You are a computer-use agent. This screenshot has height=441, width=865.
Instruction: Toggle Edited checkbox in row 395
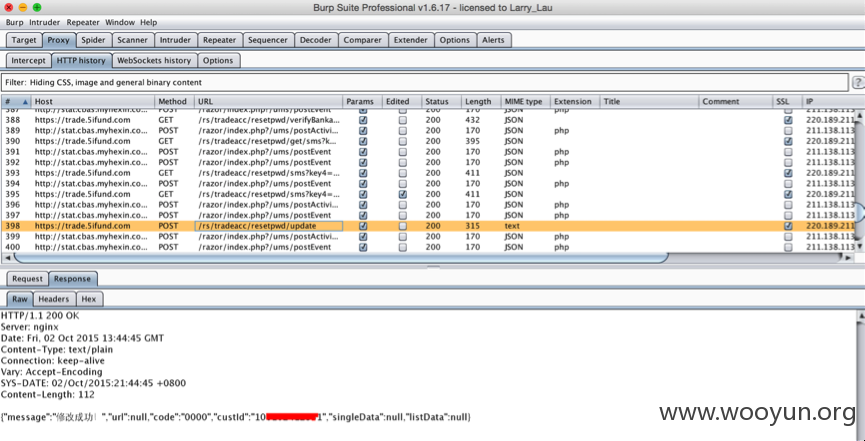click(x=403, y=194)
